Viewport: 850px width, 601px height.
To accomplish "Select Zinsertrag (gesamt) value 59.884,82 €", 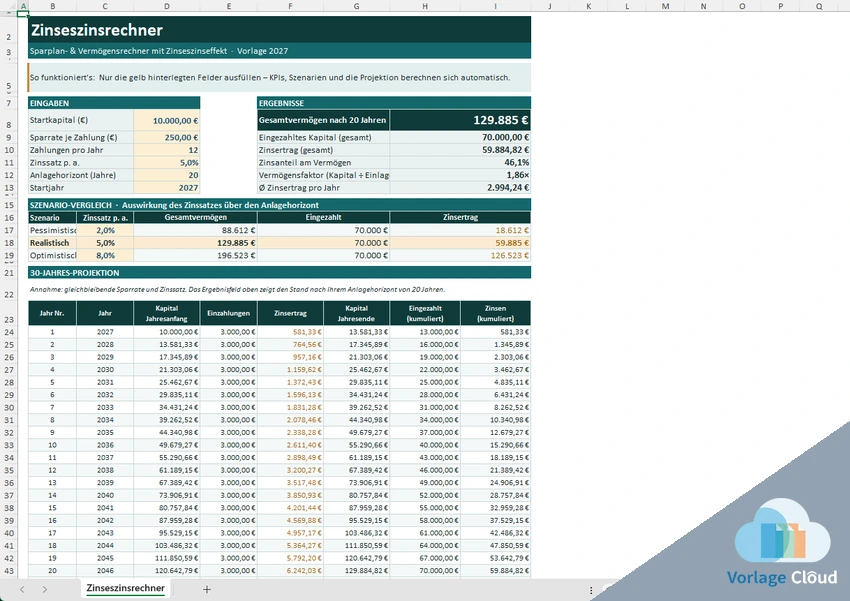I will point(460,150).
